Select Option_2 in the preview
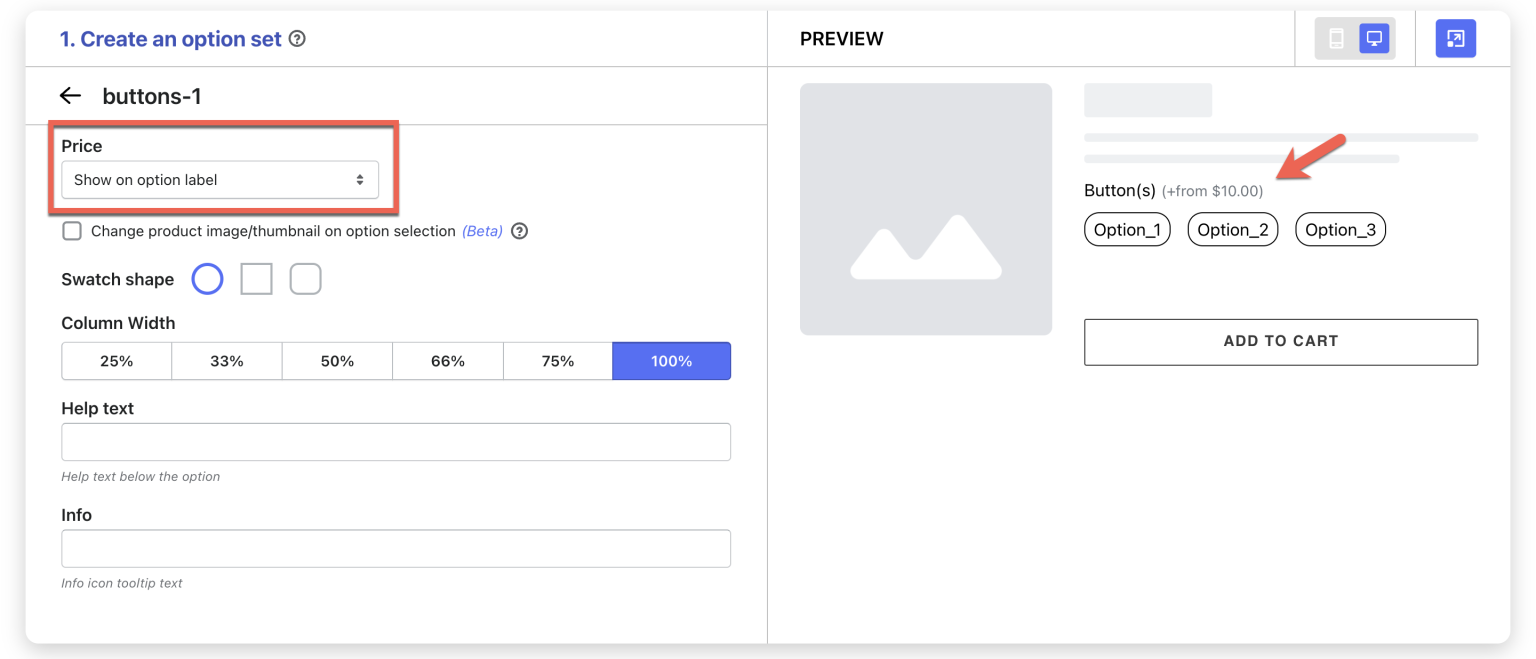 (1232, 229)
